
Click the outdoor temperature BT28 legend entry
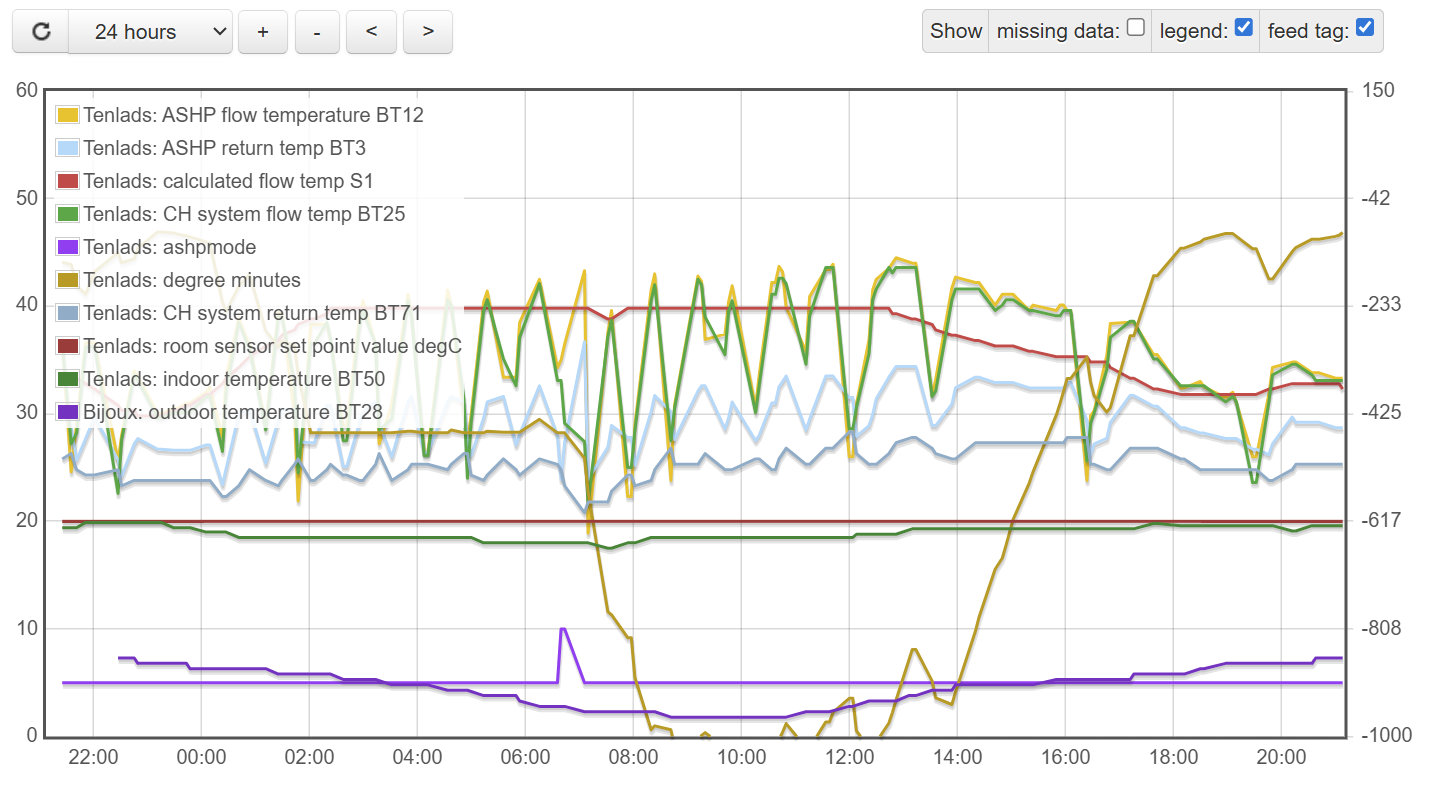point(232,412)
